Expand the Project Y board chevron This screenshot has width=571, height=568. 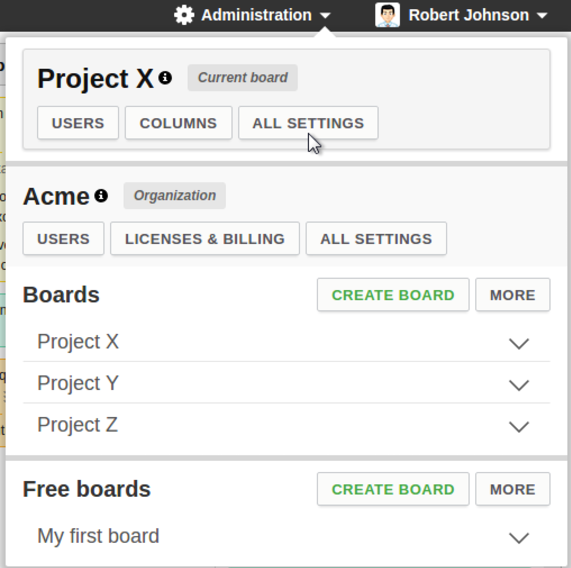tap(519, 385)
